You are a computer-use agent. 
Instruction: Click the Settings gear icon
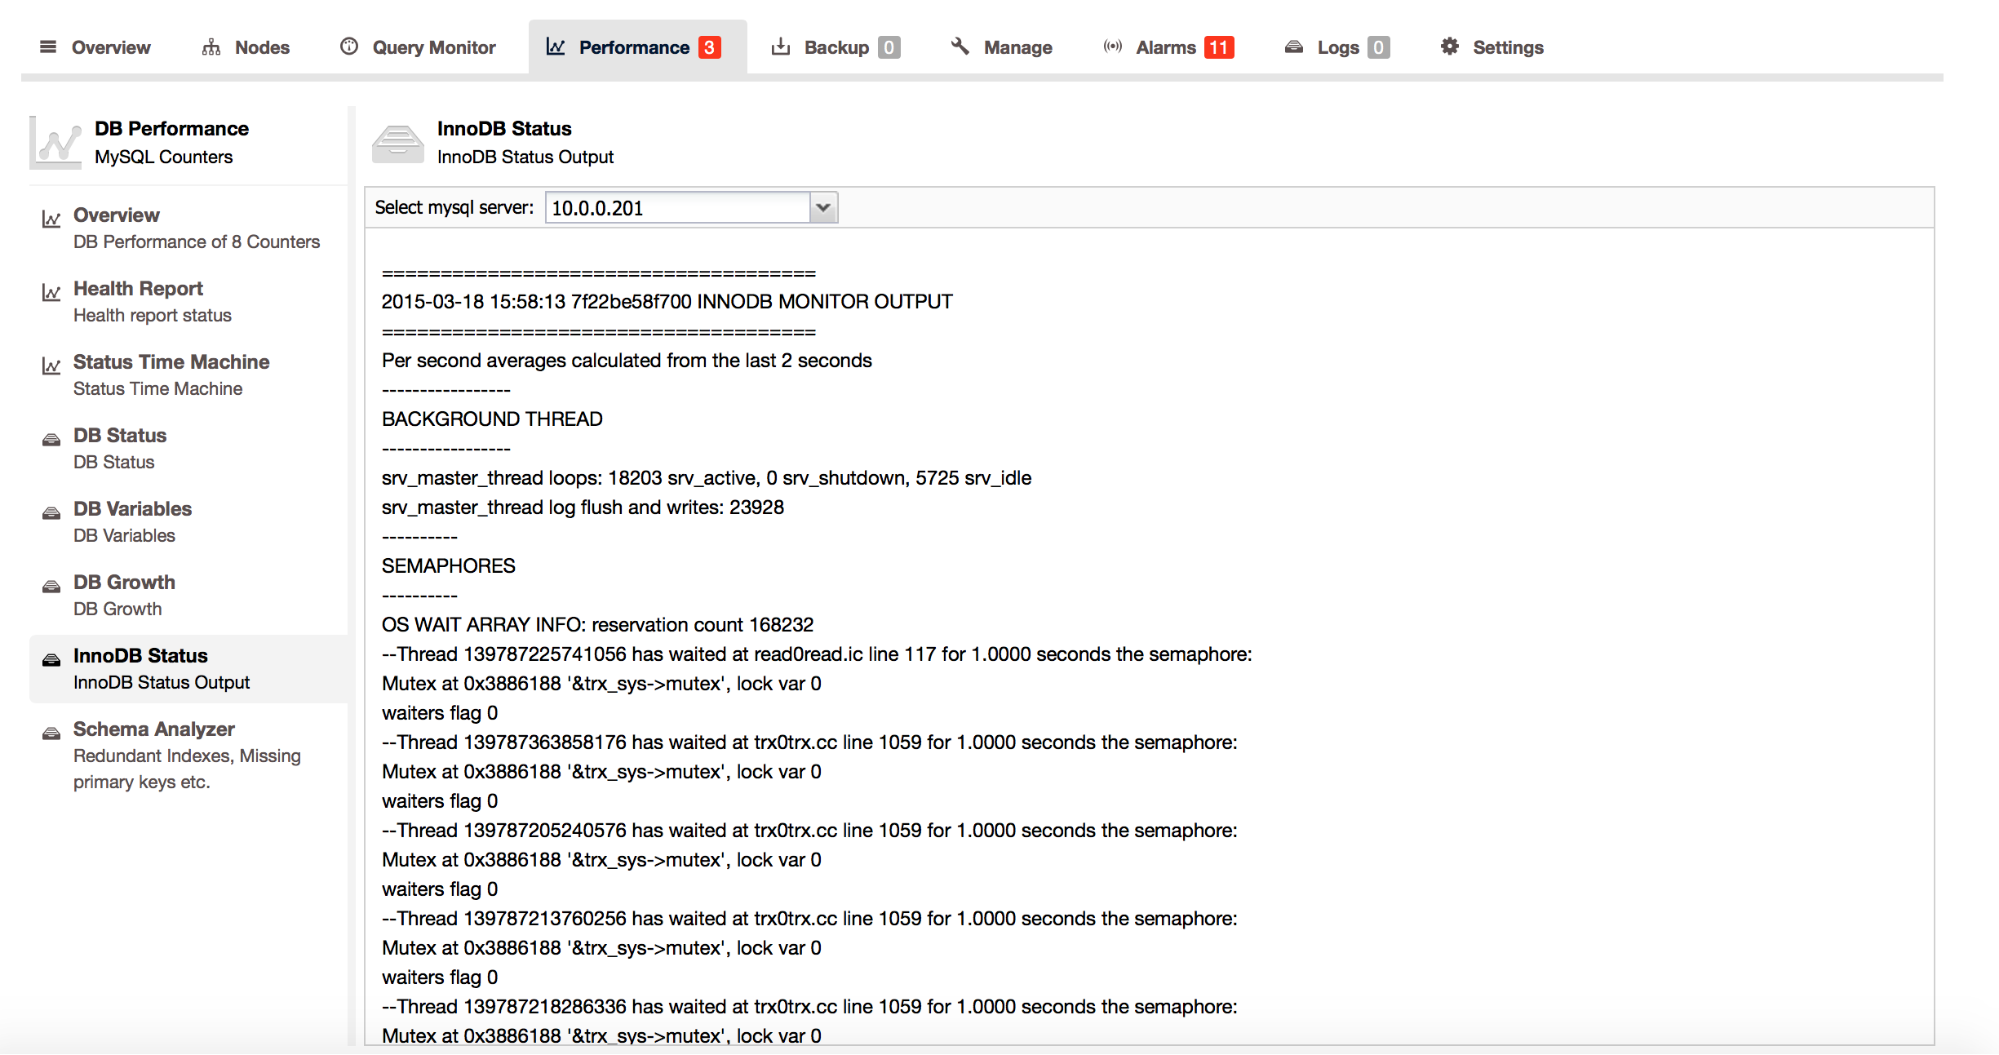click(x=1450, y=46)
